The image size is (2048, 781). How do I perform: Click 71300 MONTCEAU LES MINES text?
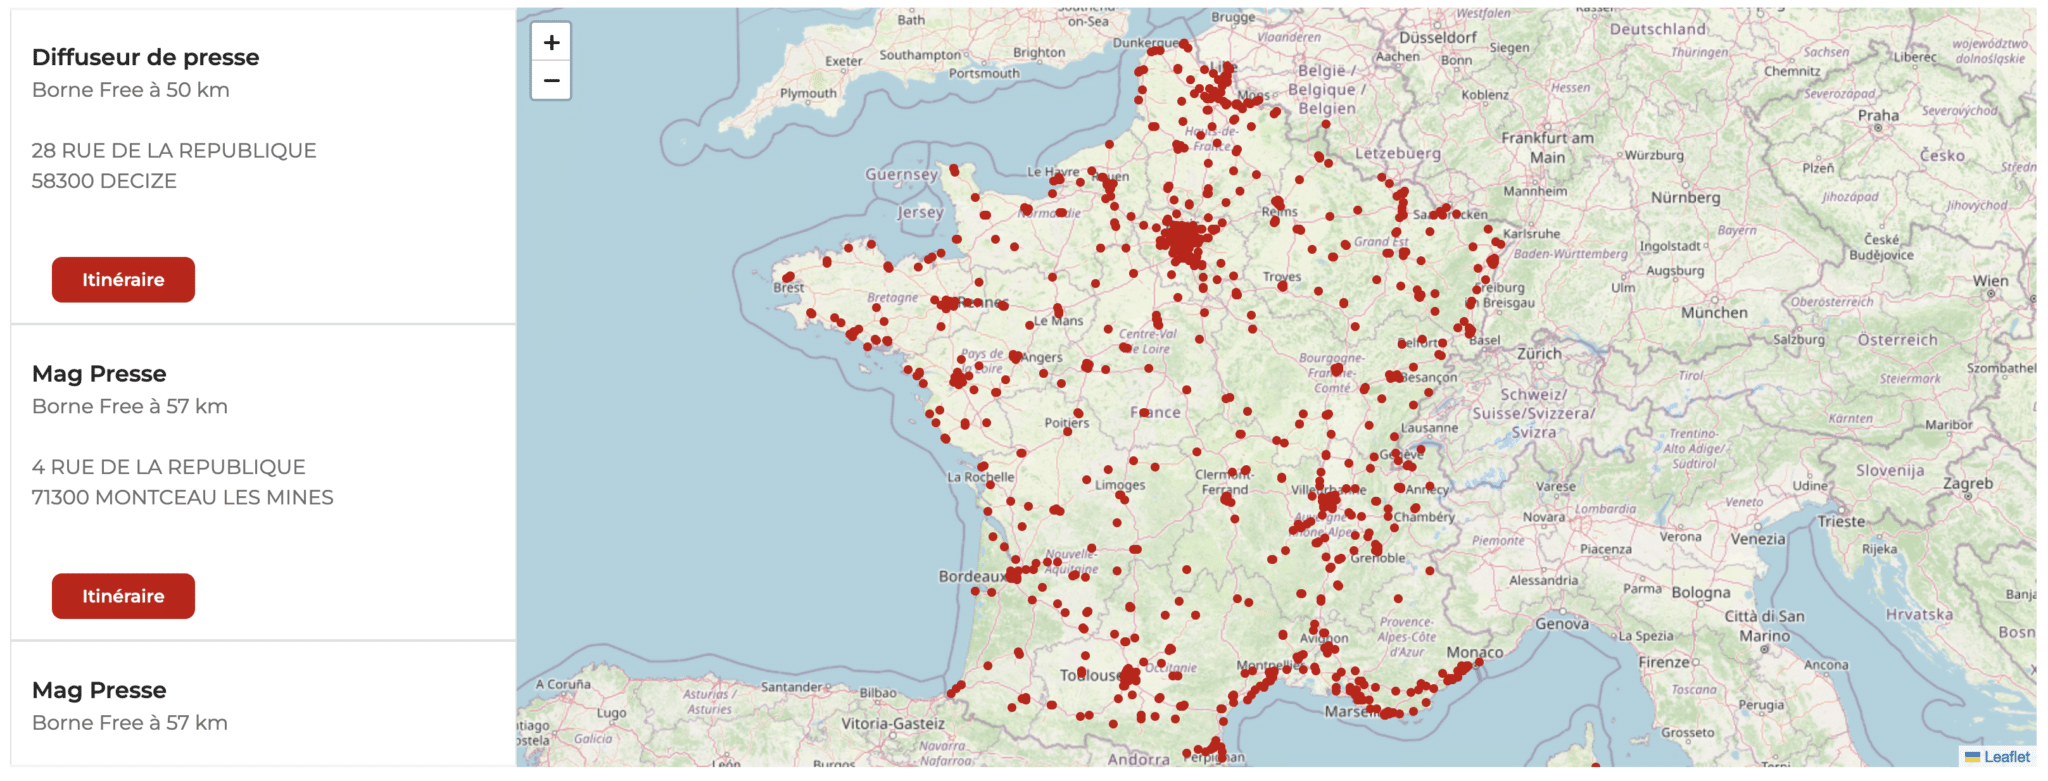[x=183, y=497]
